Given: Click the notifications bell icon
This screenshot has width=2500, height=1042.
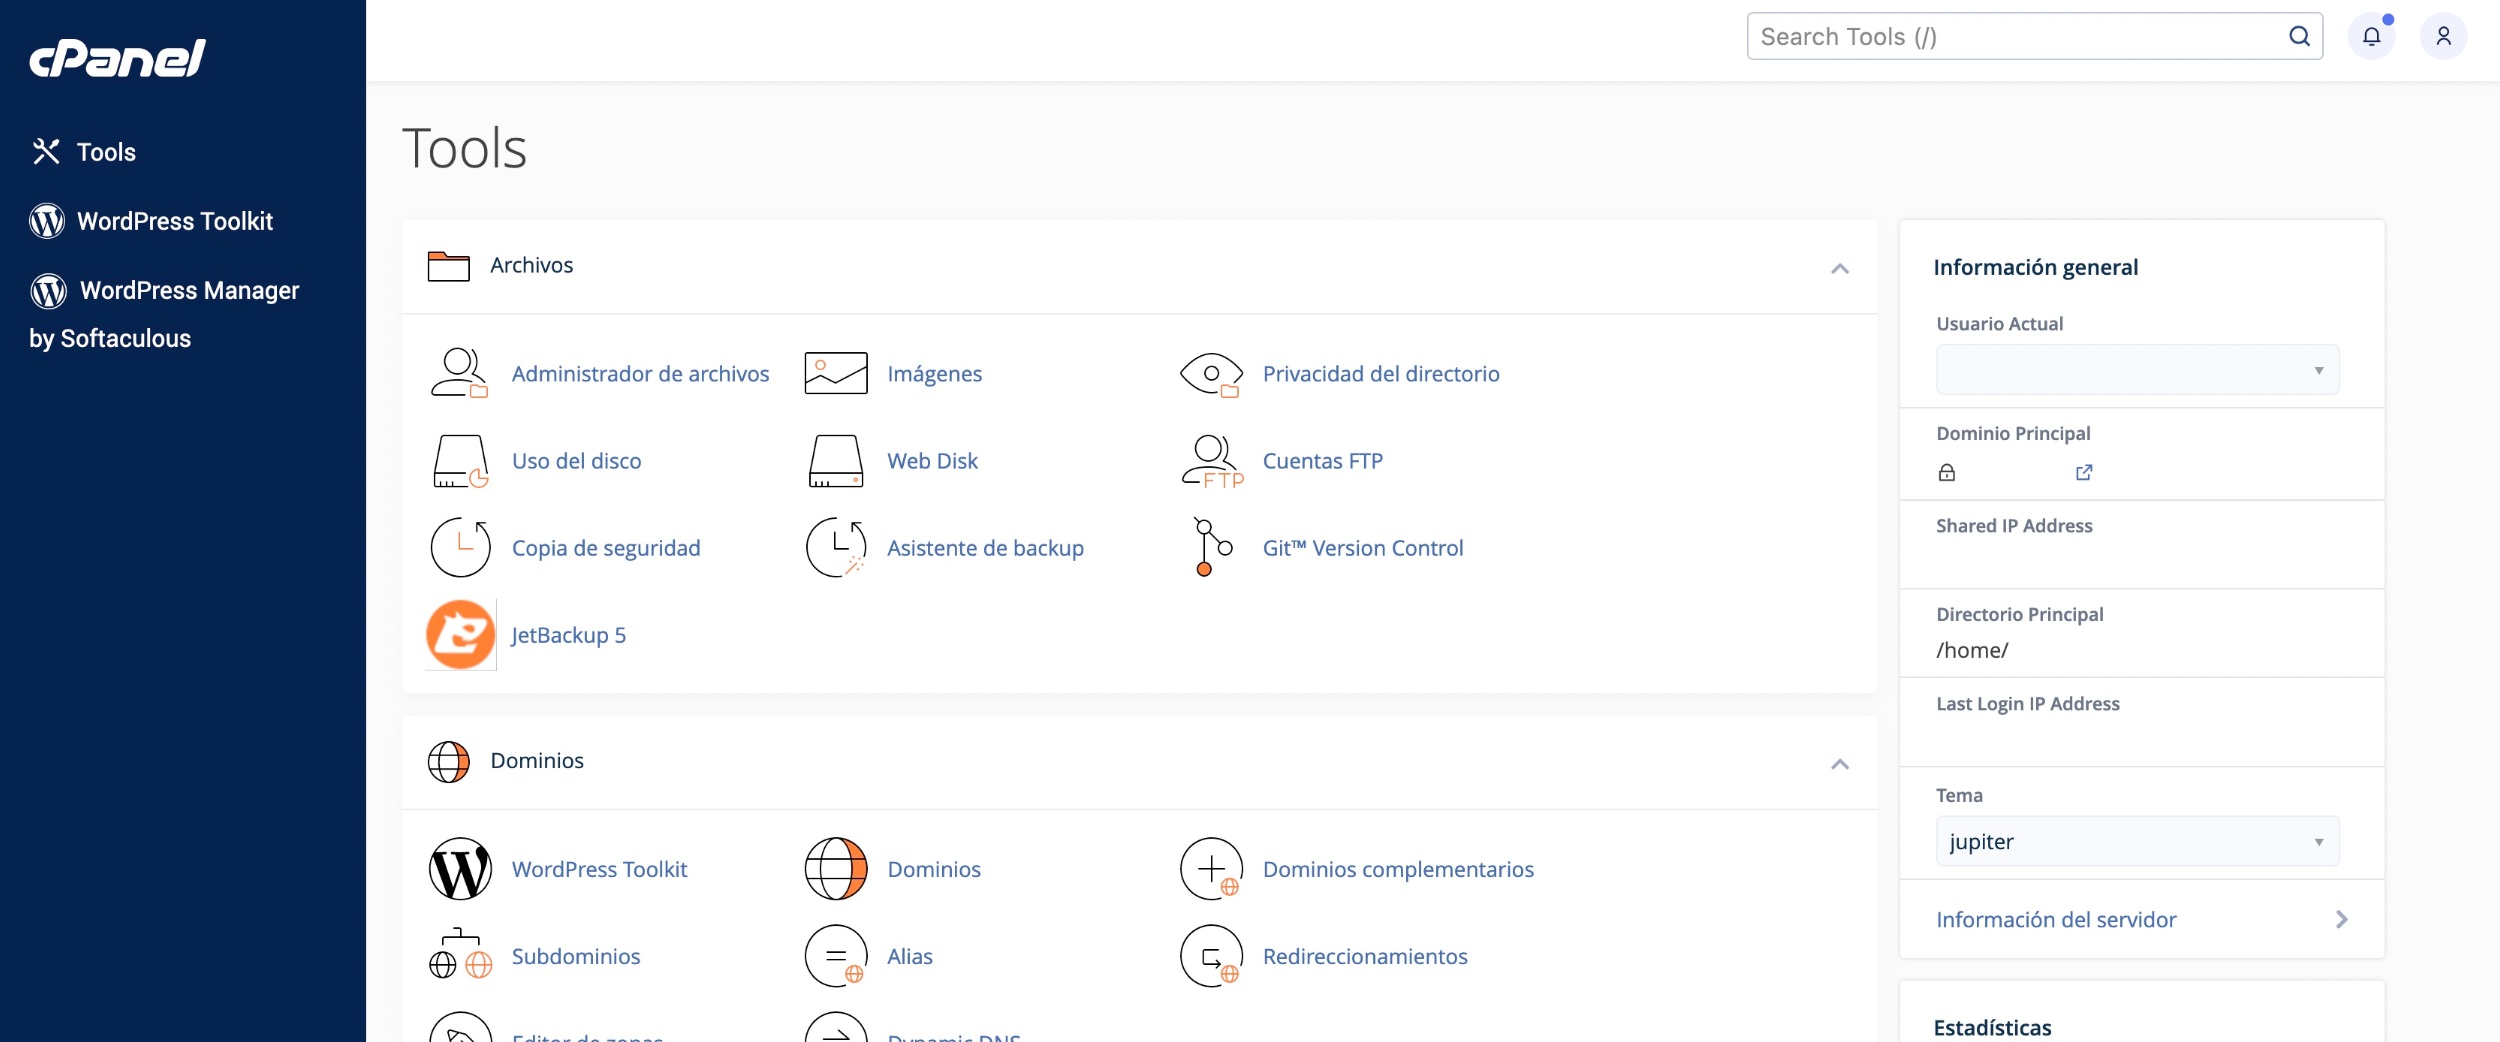Looking at the screenshot, I should [2371, 37].
